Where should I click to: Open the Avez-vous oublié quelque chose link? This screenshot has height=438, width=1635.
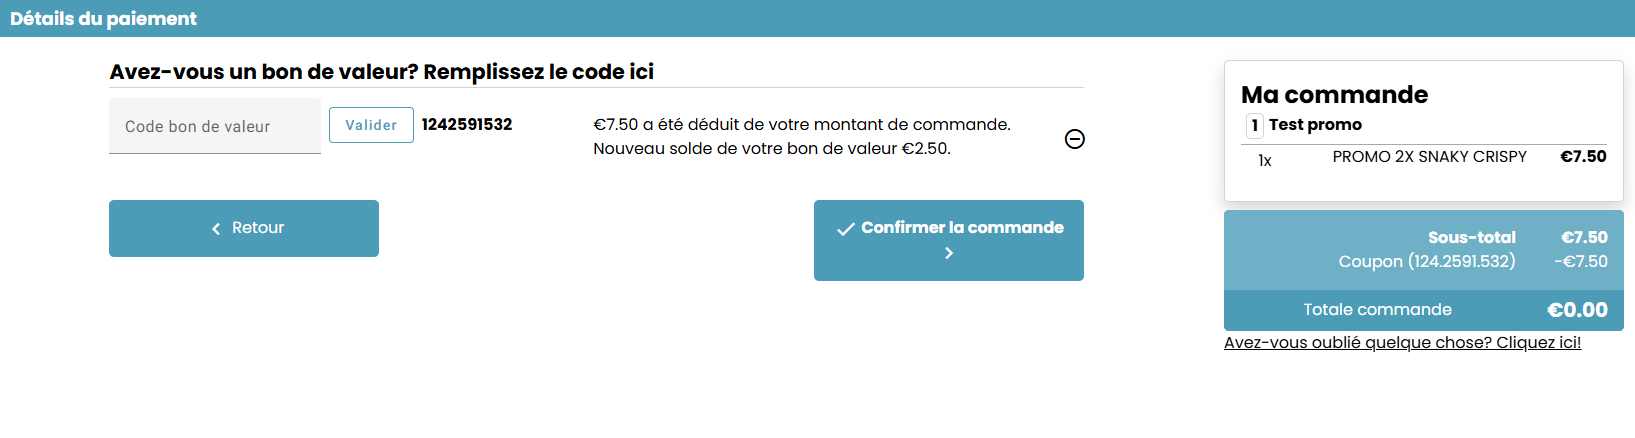1402,342
